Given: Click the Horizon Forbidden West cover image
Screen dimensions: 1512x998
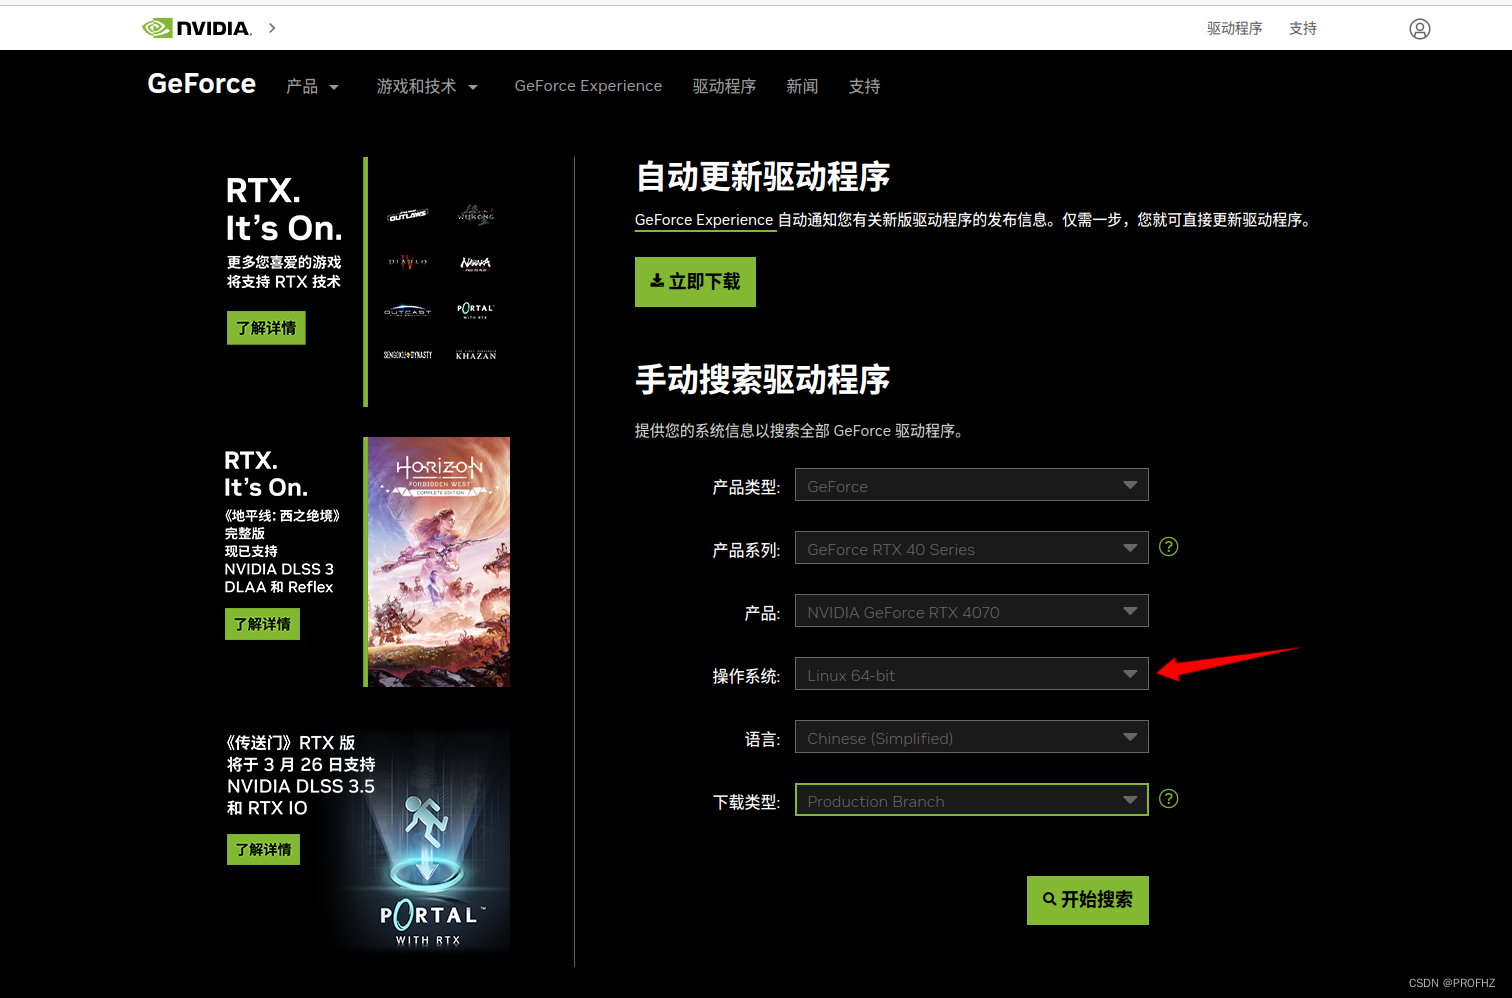Looking at the screenshot, I should [439, 562].
